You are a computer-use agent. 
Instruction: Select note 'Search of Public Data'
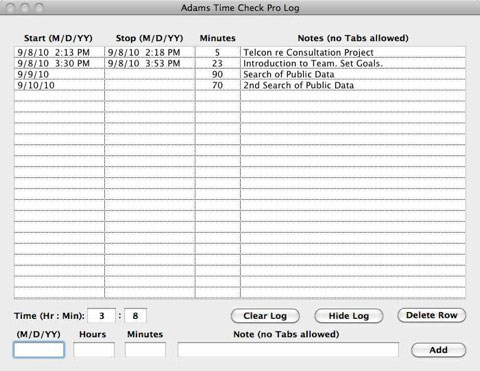pyautogui.click(x=353, y=74)
